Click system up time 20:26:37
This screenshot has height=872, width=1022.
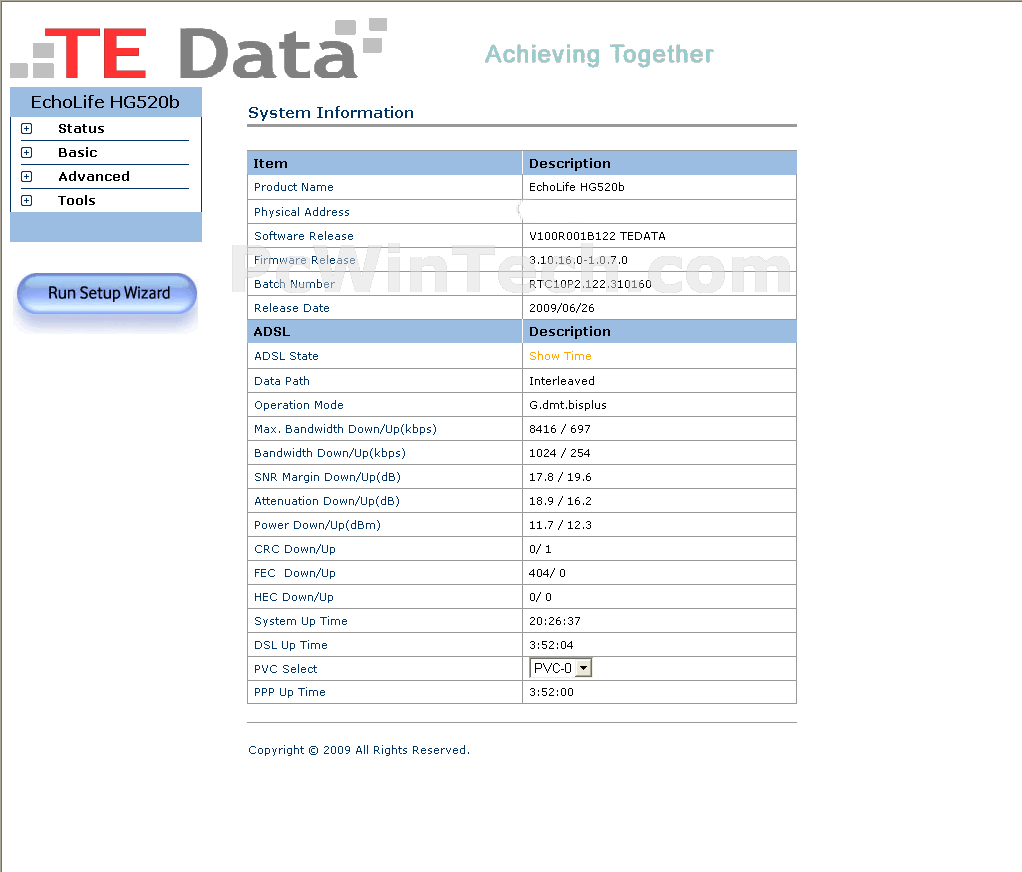pyautogui.click(x=555, y=622)
